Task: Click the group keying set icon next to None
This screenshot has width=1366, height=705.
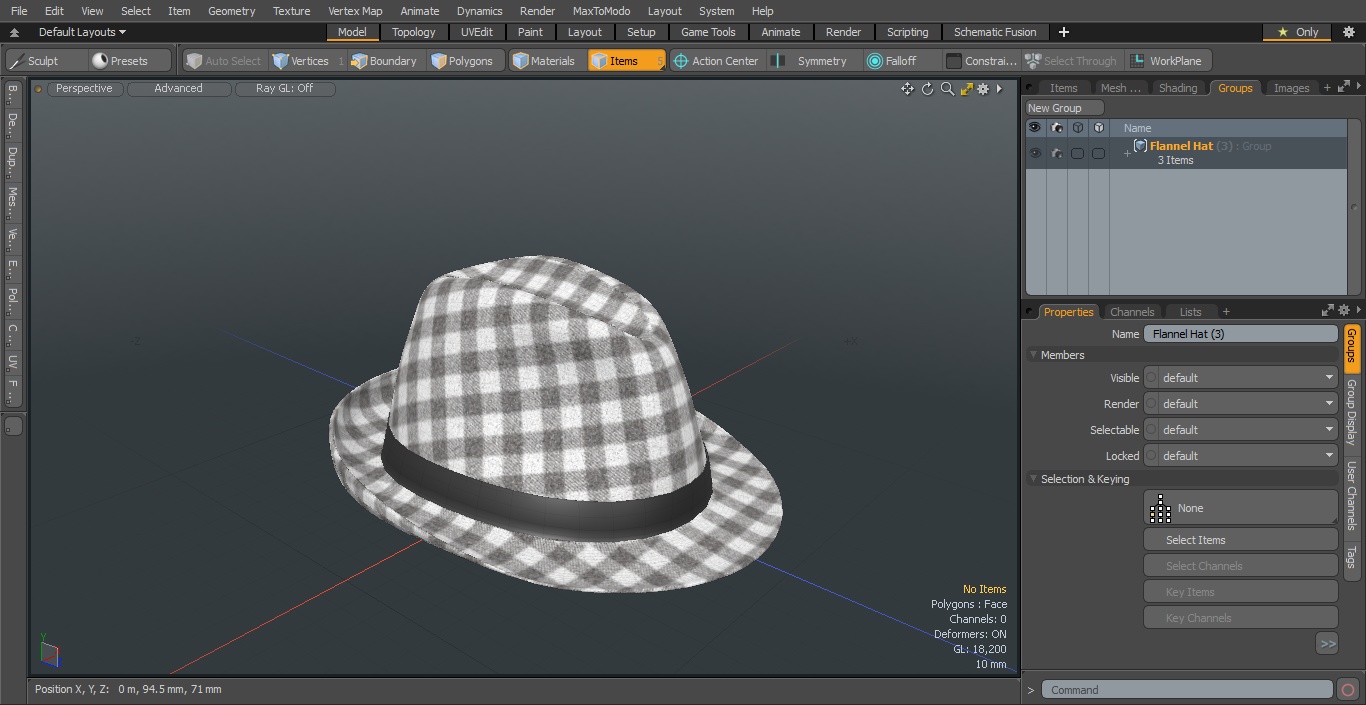Action: tap(1160, 508)
